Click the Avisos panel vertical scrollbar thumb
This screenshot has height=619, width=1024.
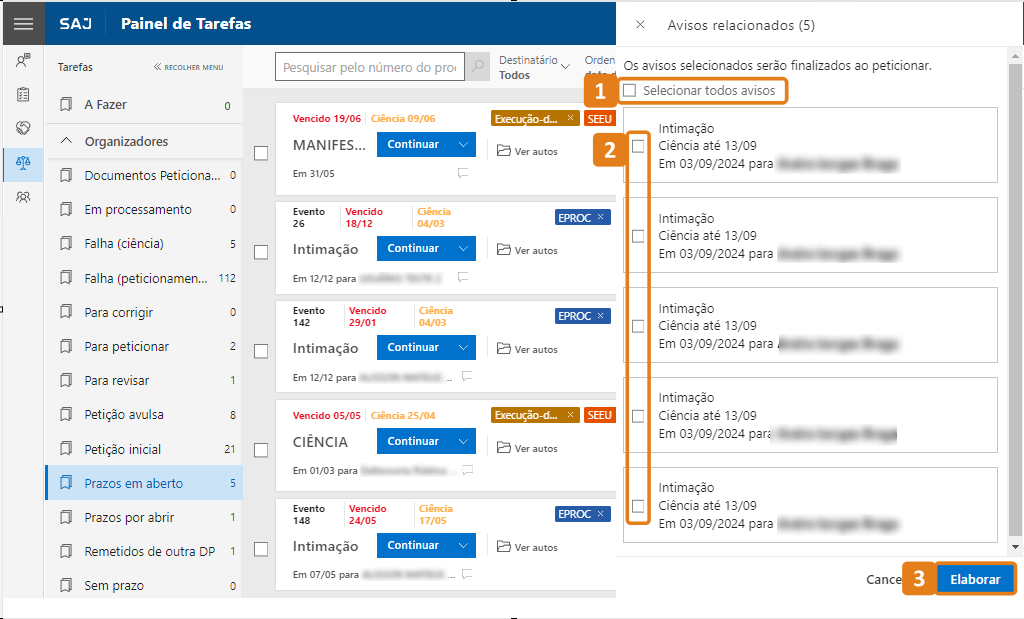click(1016, 299)
